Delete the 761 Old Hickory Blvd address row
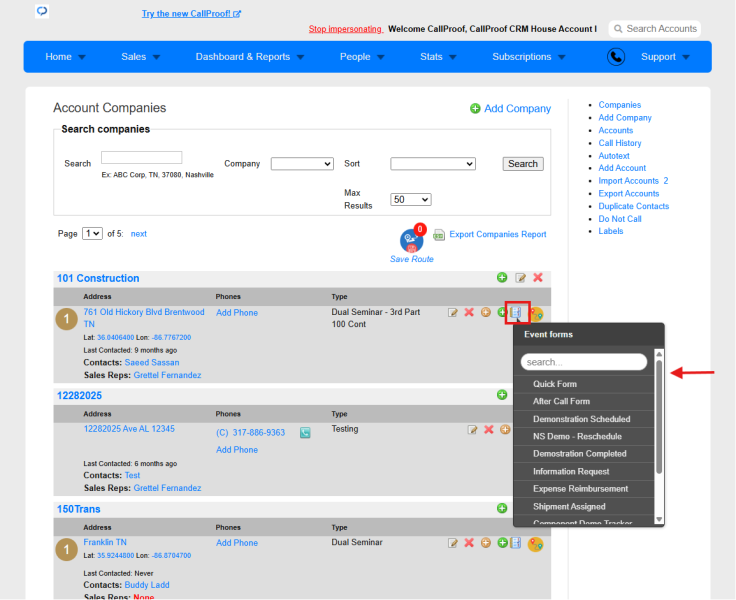736x600 pixels. coord(469,312)
